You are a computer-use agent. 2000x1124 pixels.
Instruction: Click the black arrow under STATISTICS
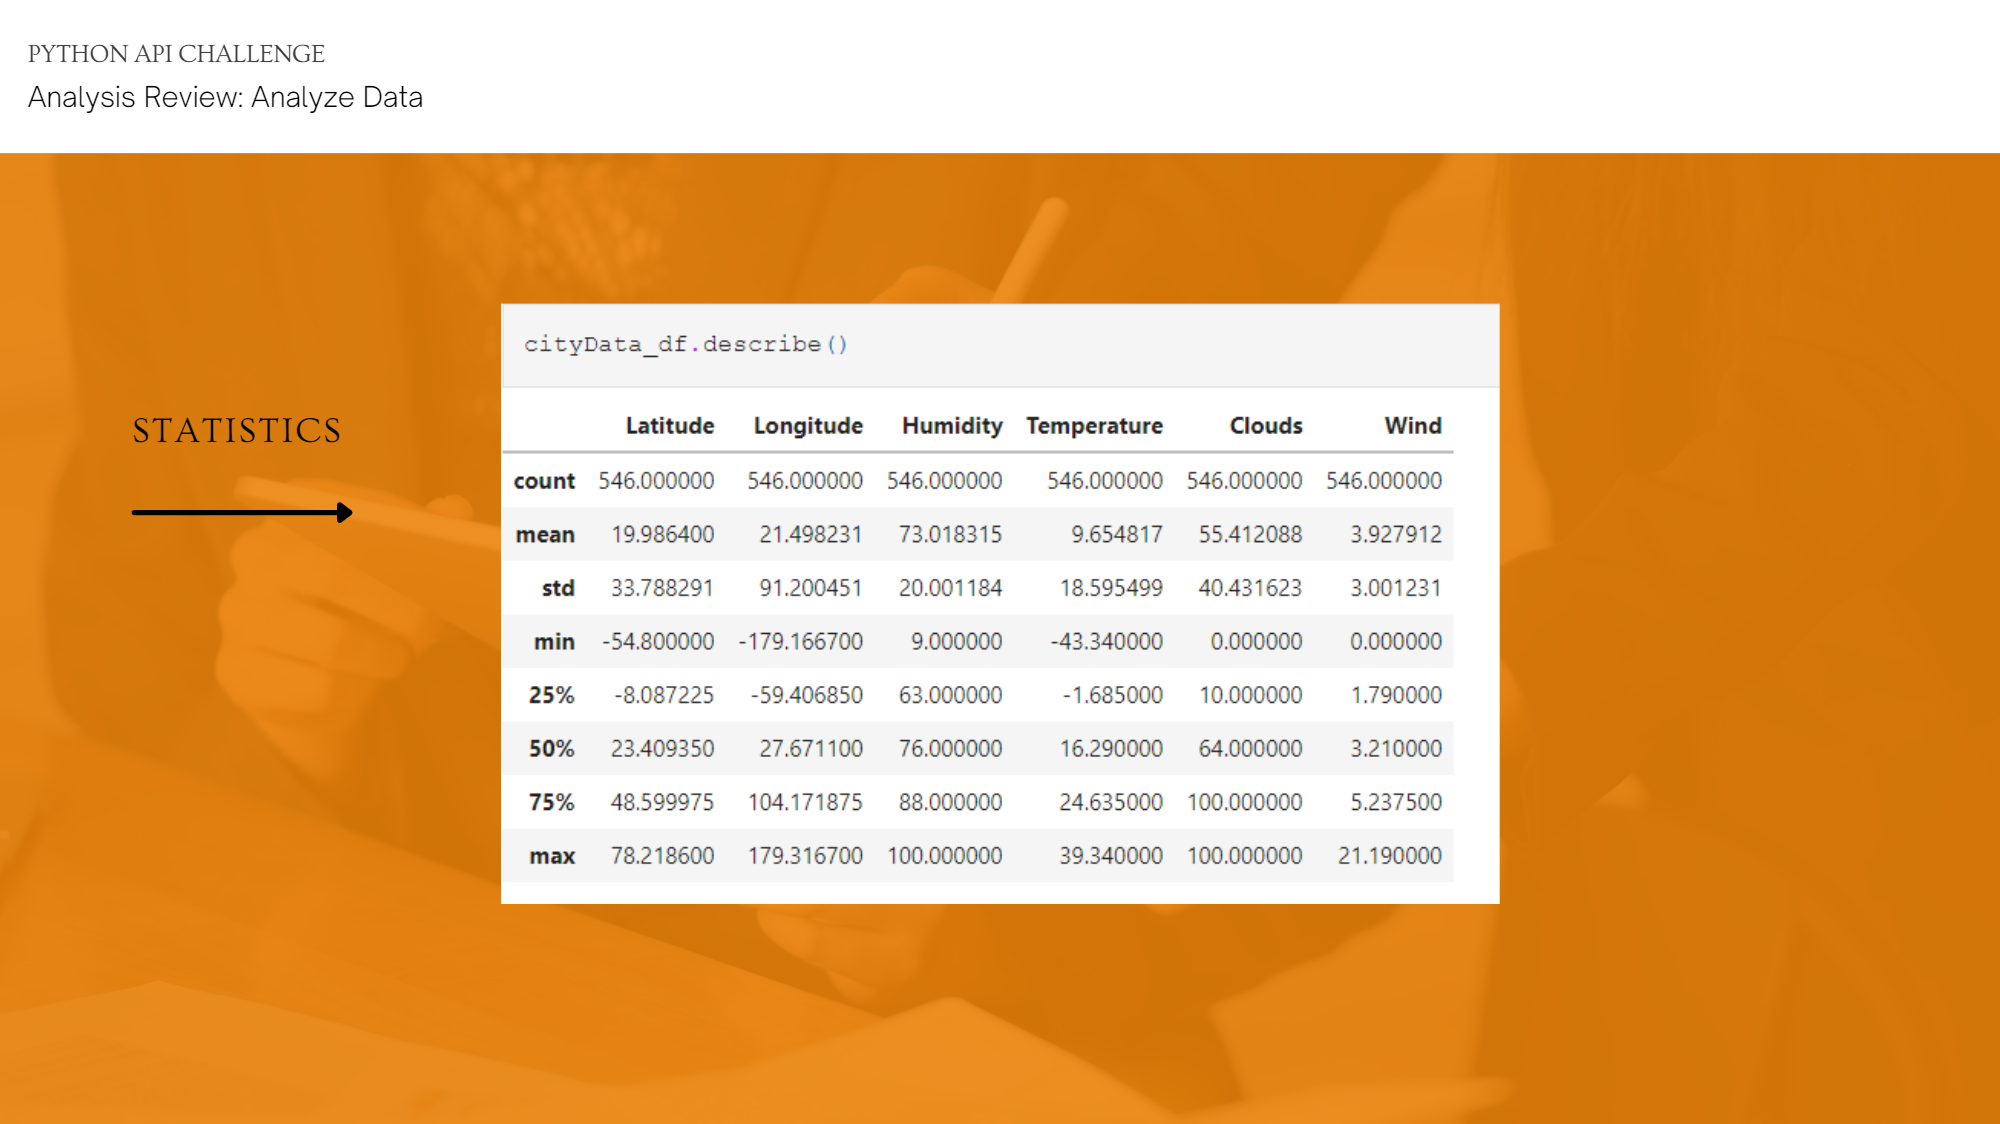point(242,512)
